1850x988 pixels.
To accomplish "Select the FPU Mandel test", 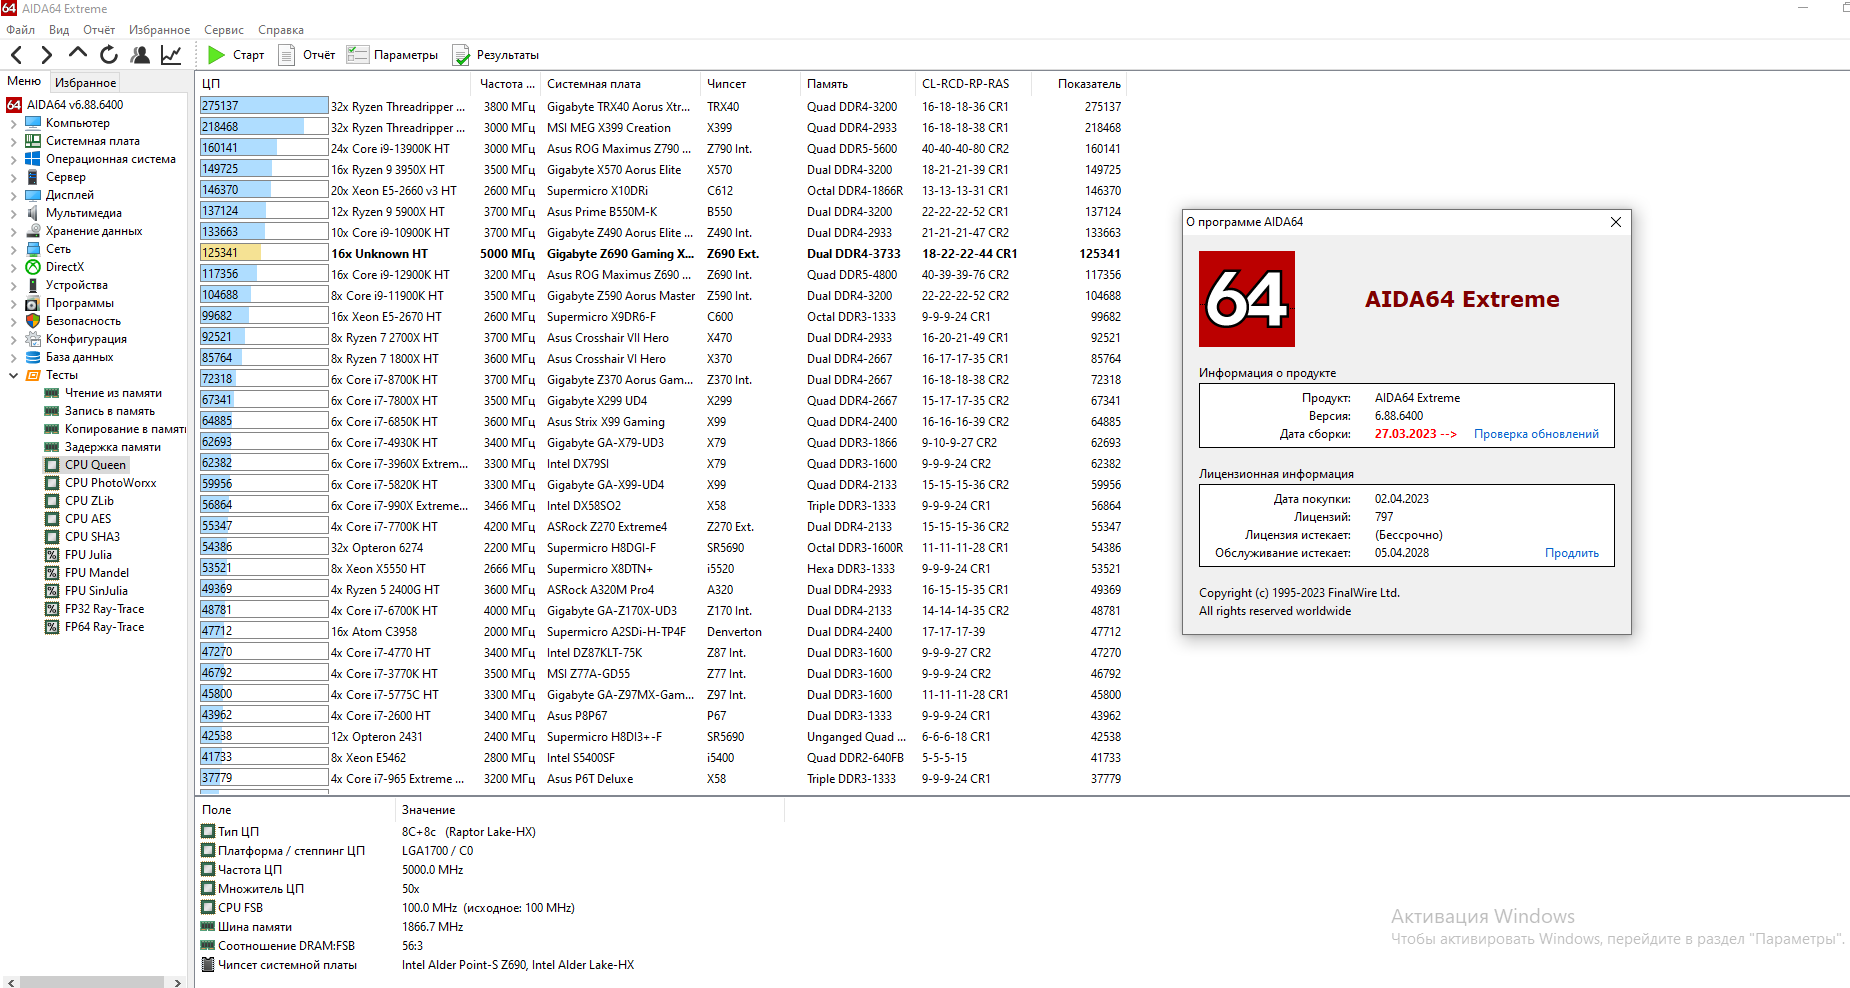I will [x=97, y=573].
